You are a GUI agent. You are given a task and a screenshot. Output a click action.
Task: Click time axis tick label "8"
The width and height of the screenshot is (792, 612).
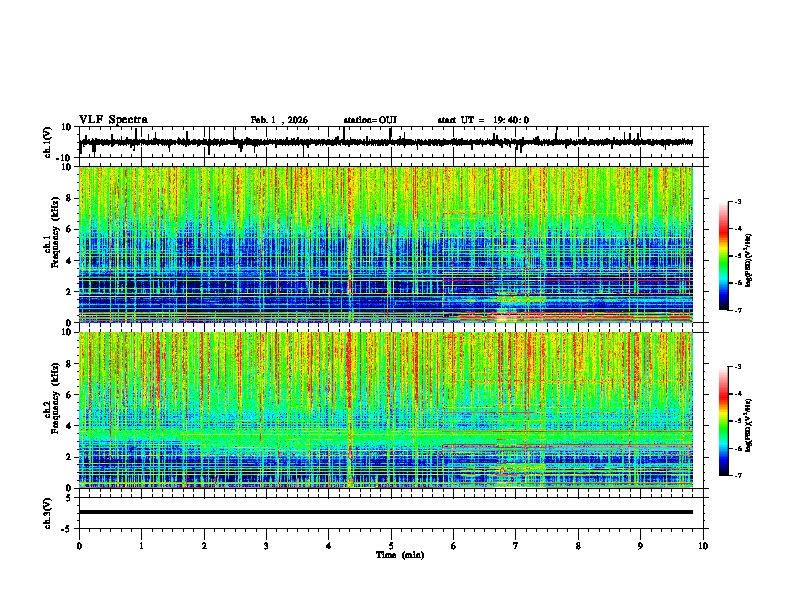pyautogui.click(x=578, y=546)
